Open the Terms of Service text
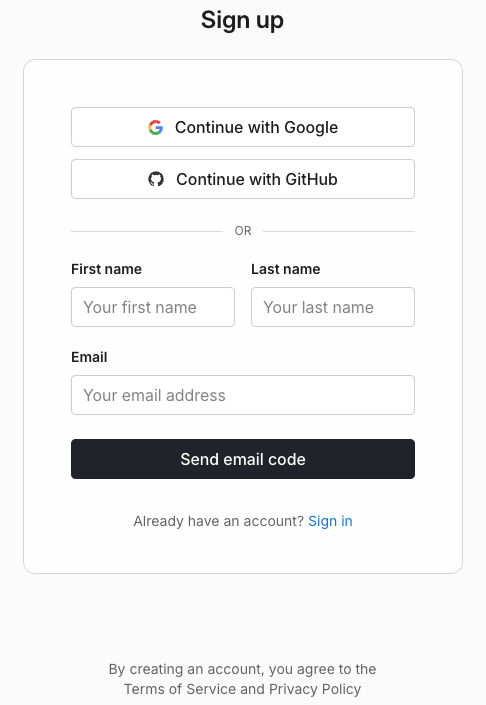This screenshot has width=486, height=705. coord(180,689)
